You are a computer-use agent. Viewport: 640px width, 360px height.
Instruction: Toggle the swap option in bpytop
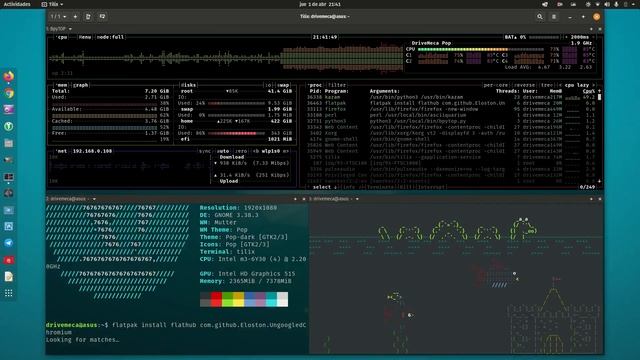click(x=283, y=85)
